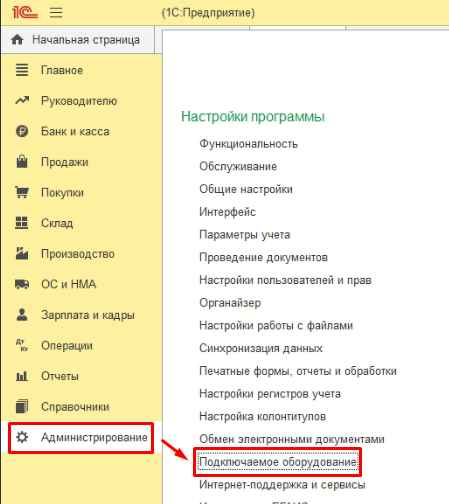Viewport: 449px width, 504px height.
Task: Click the Покупки shopping cart icon
Action: 22,192
